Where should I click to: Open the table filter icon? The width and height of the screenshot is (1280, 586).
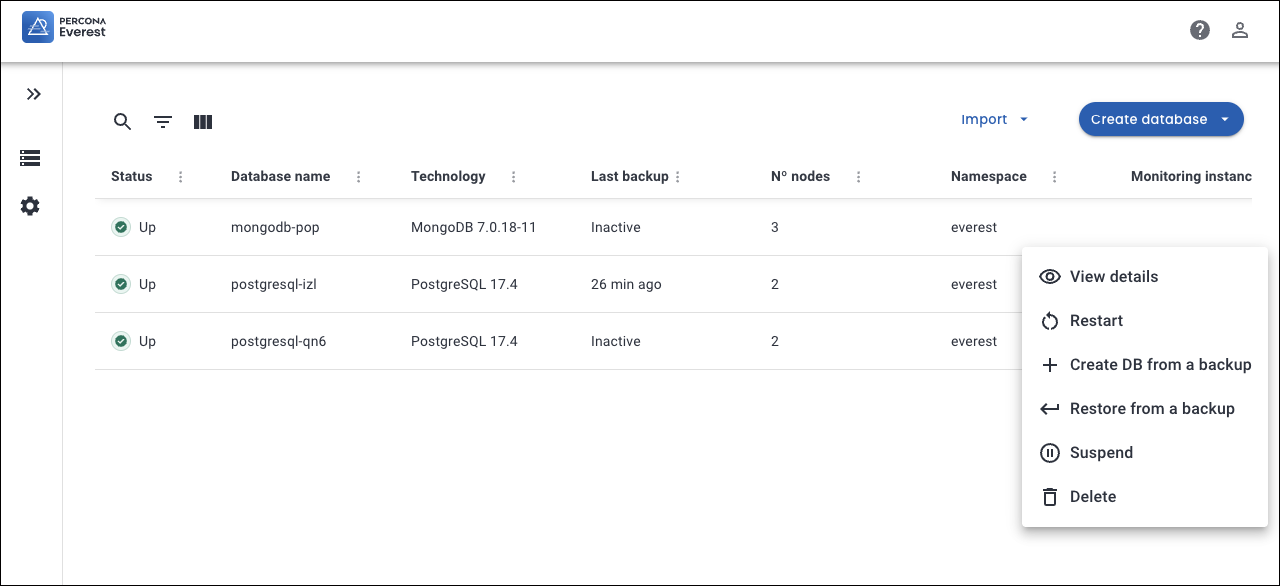[163, 122]
